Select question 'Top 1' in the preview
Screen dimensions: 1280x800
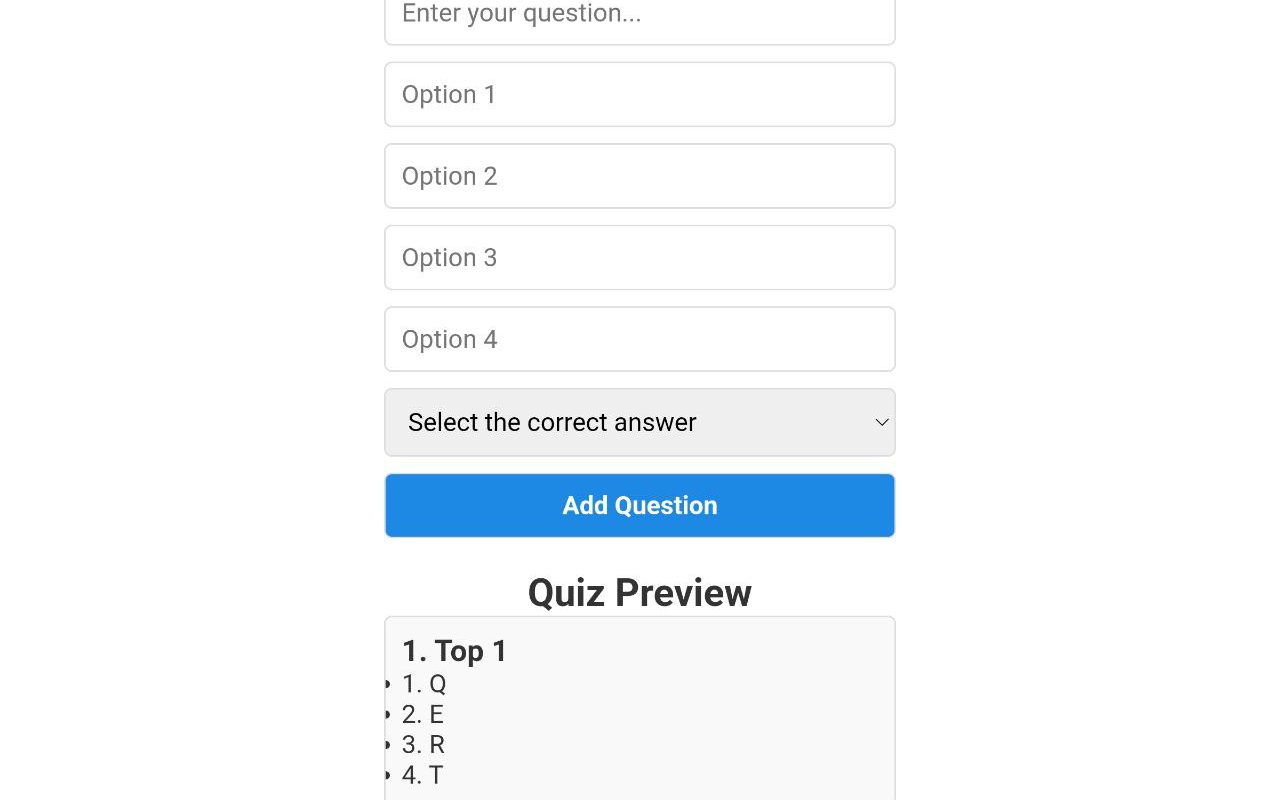point(453,650)
